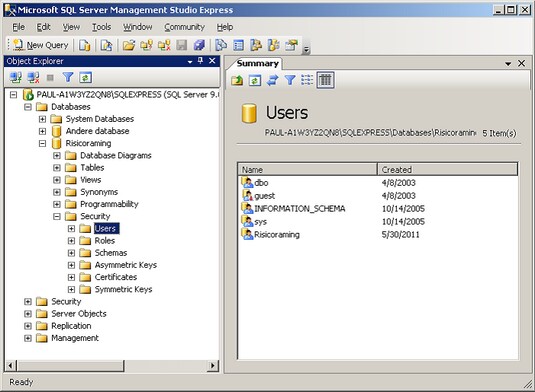Click the Up folder icon in Summary
535x392 pixels.
click(x=237, y=80)
